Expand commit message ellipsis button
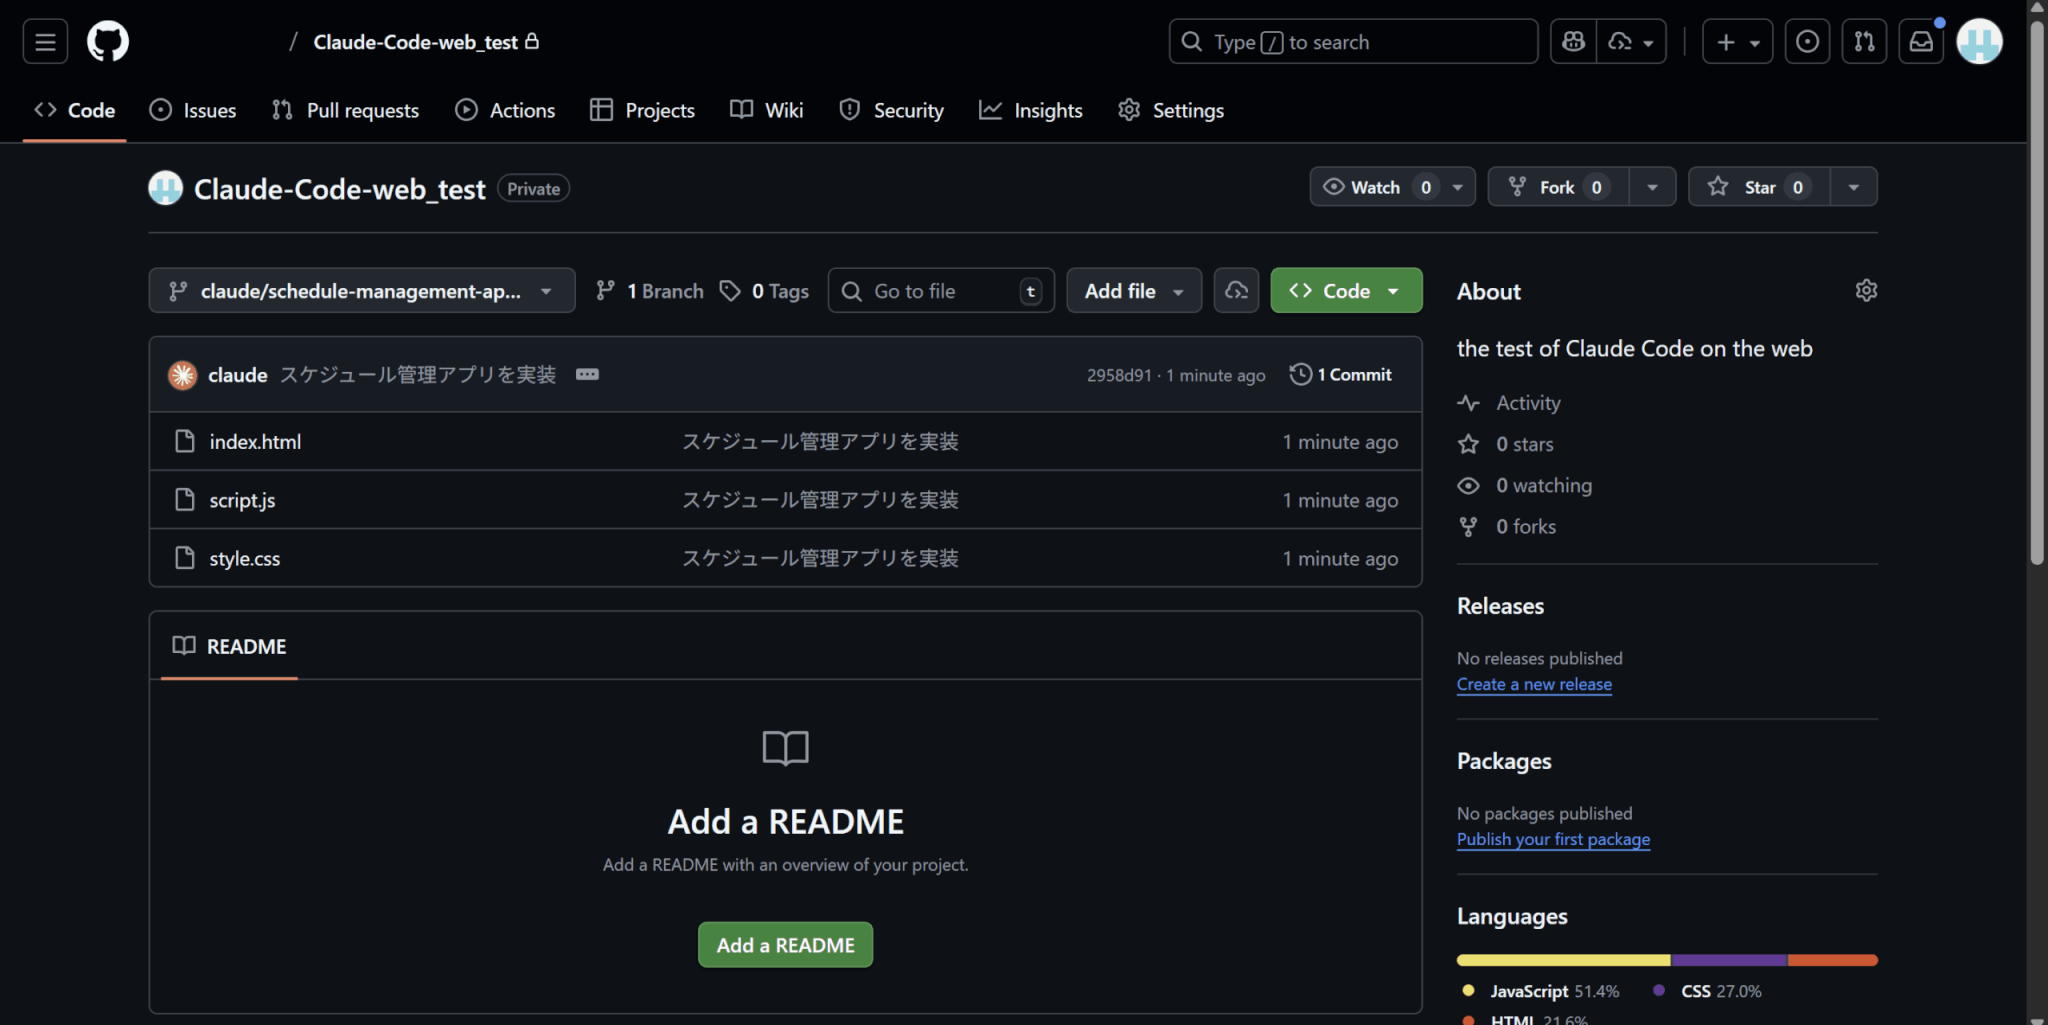This screenshot has height=1025, width=2048. coord(587,374)
